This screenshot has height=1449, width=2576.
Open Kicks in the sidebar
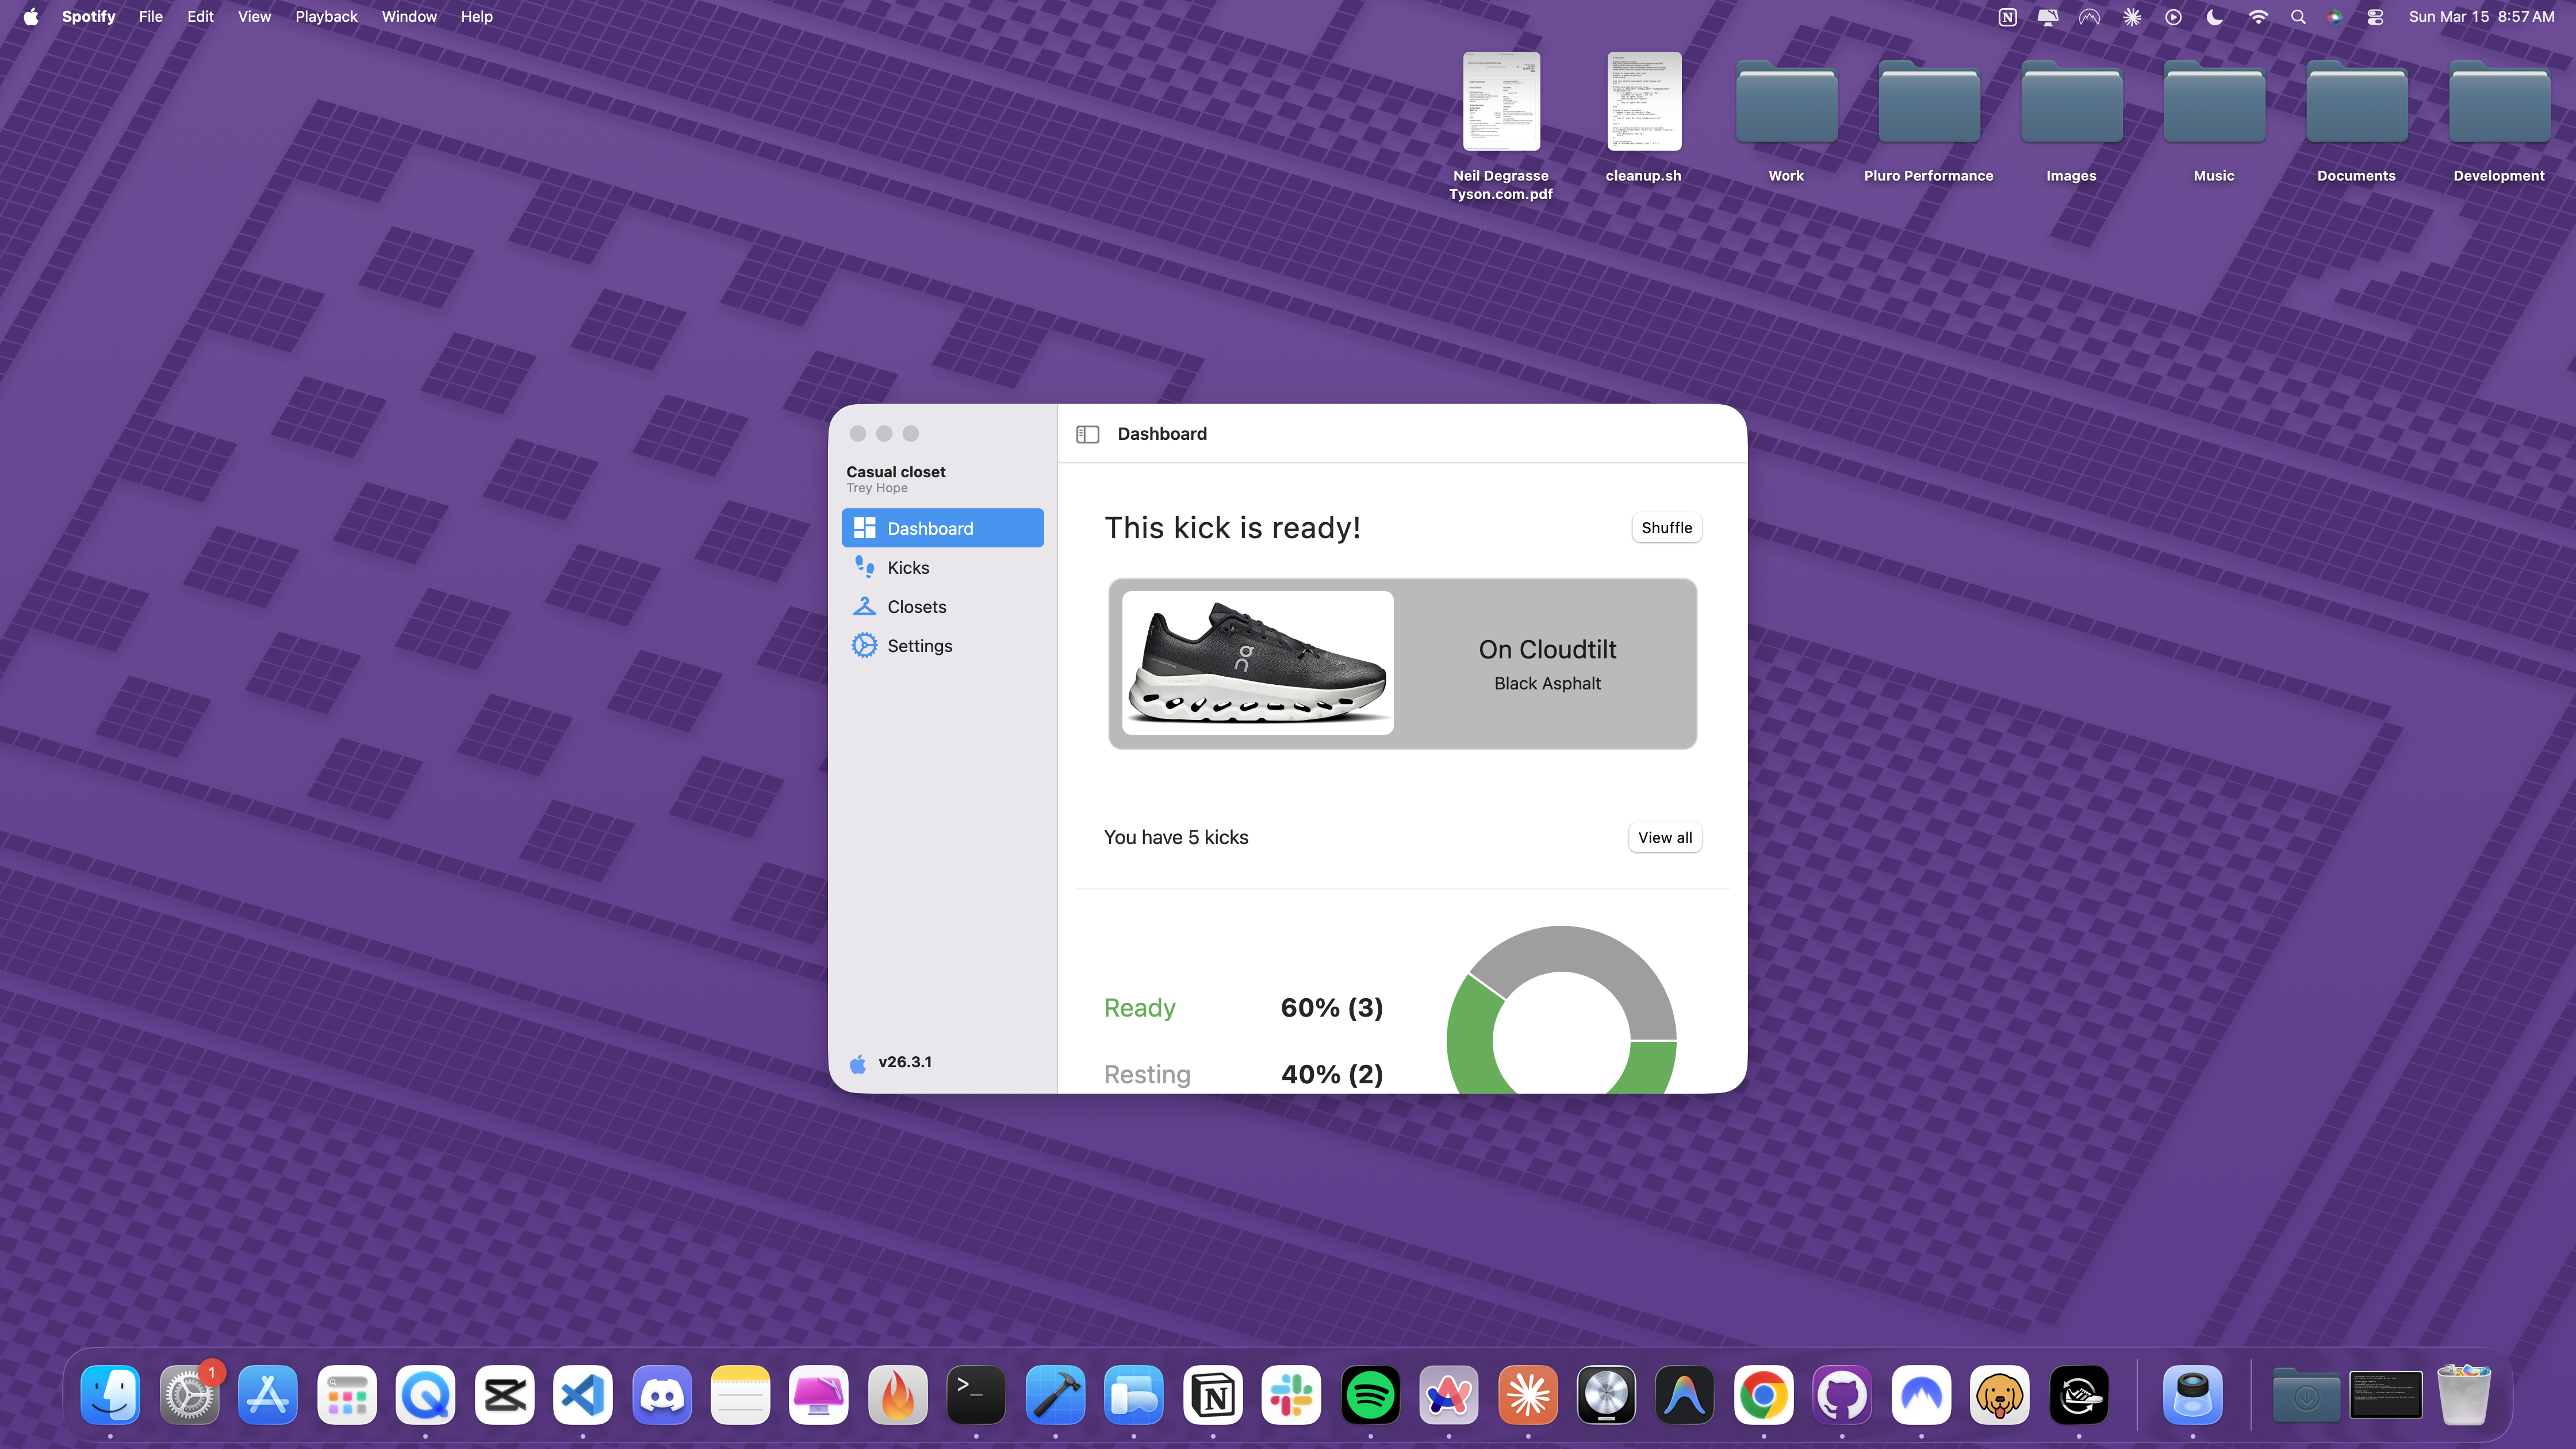coord(907,568)
